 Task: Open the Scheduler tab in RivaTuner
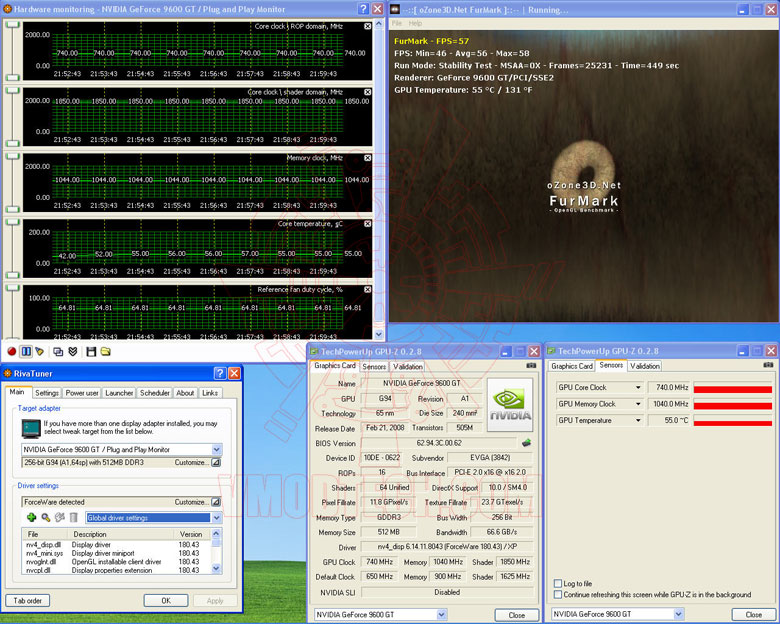(155, 393)
